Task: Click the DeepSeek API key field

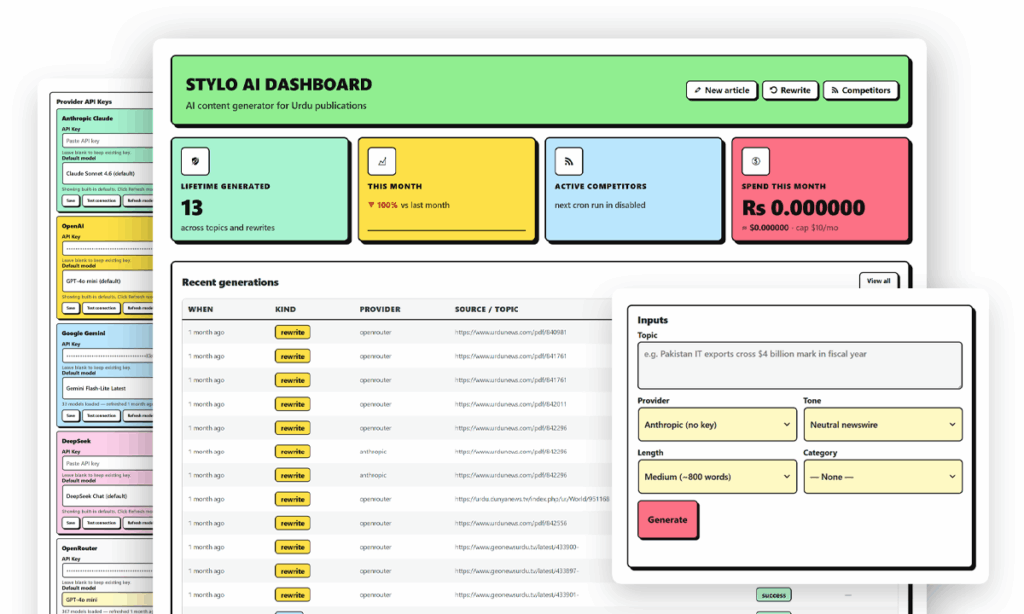Action: pyautogui.click(x=108, y=463)
